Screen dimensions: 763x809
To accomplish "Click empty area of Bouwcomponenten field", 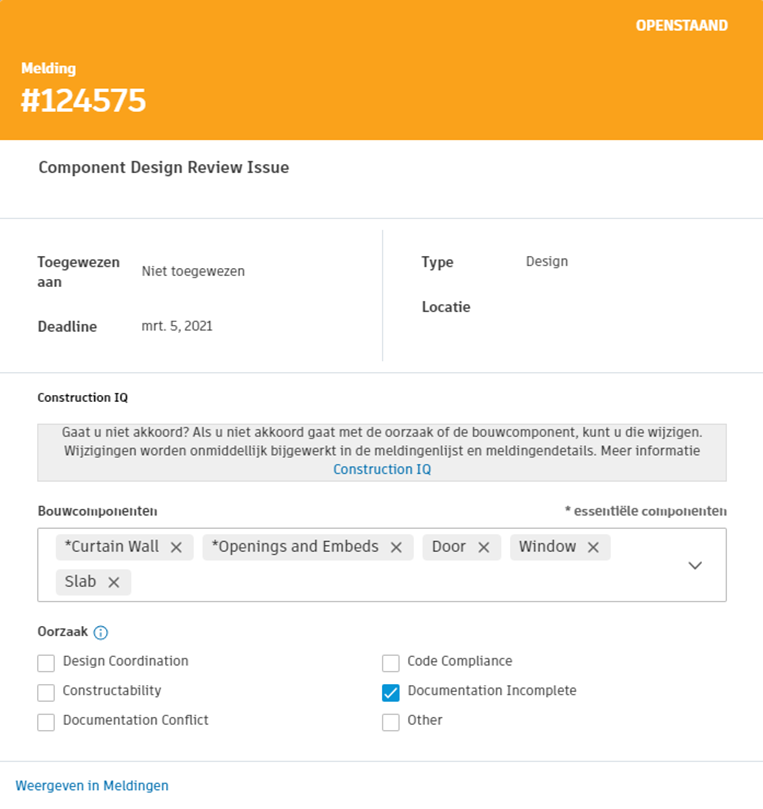I will (400, 582).
